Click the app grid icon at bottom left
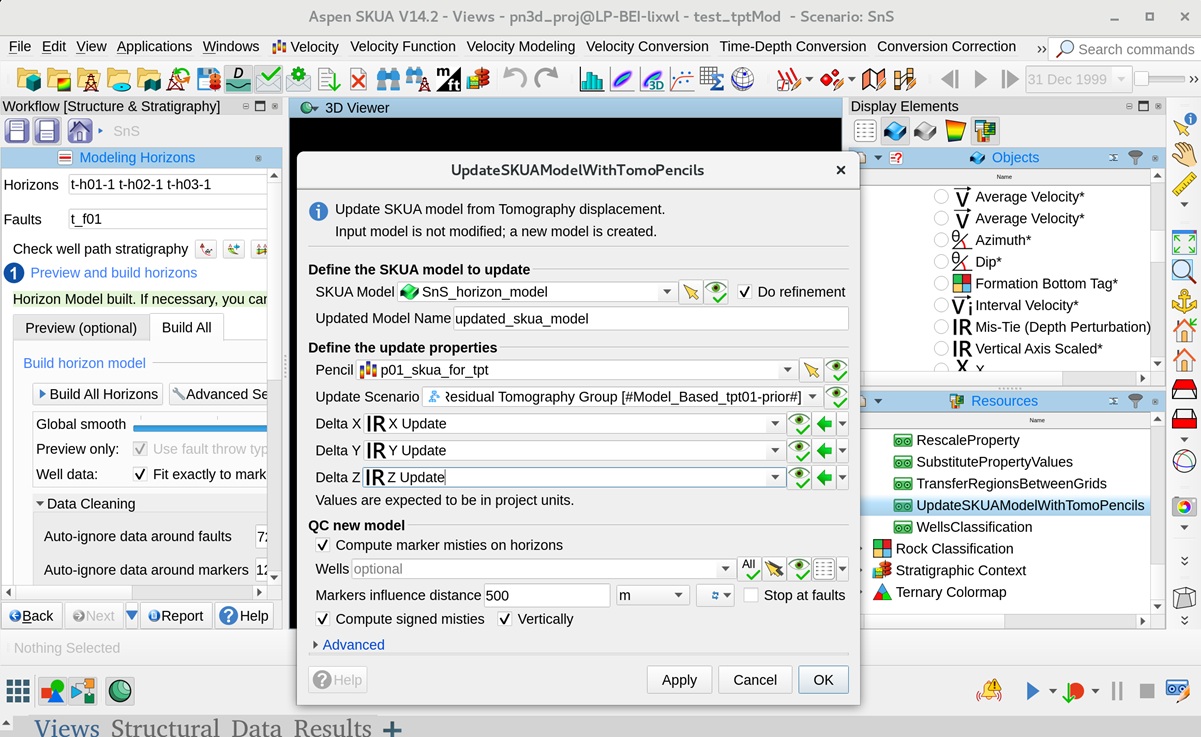The height and width of the screenshot is (737, 1201). [18, 691]
